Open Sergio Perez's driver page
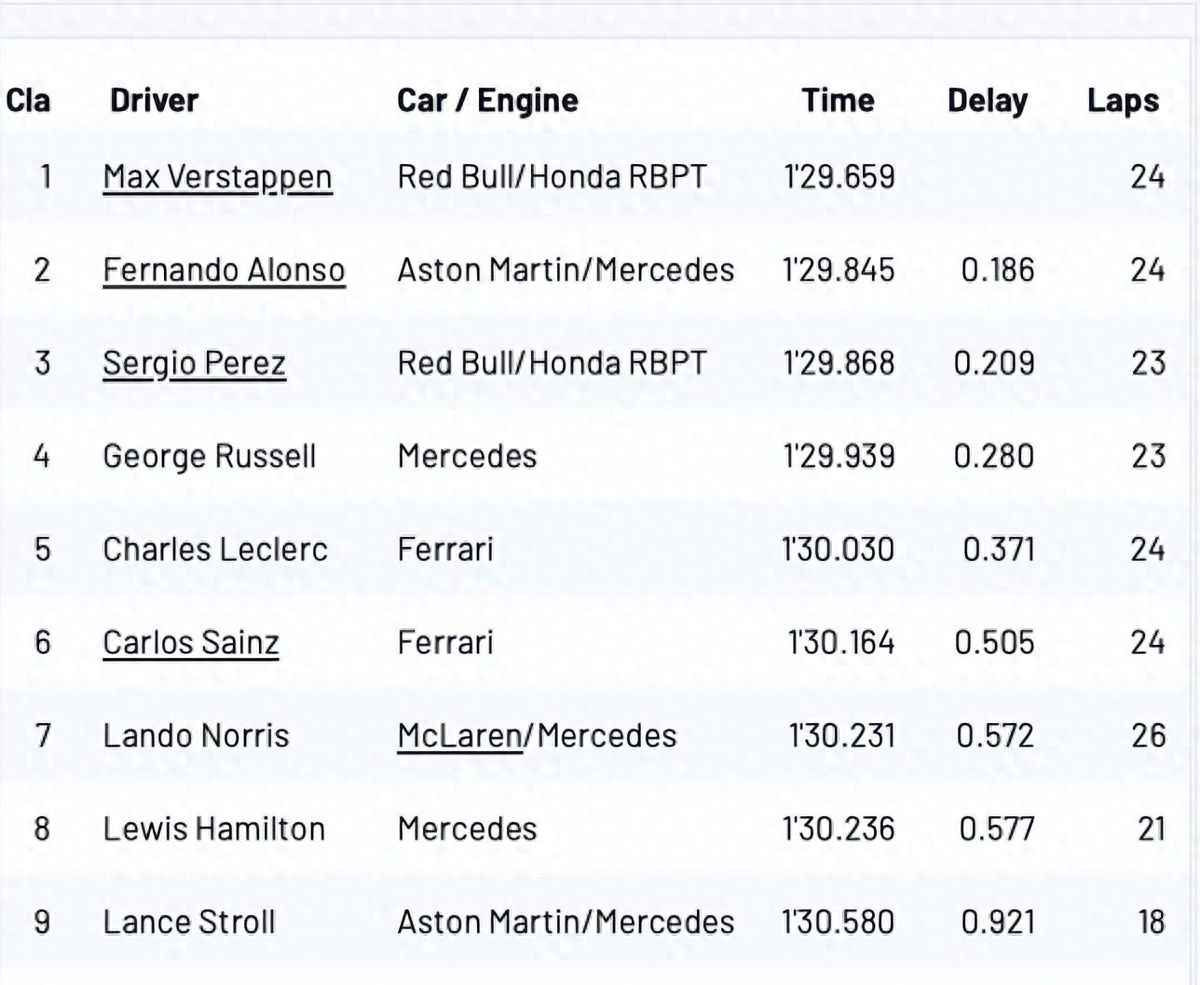The width and height of the screenshot is (1200, 985). 194,363
